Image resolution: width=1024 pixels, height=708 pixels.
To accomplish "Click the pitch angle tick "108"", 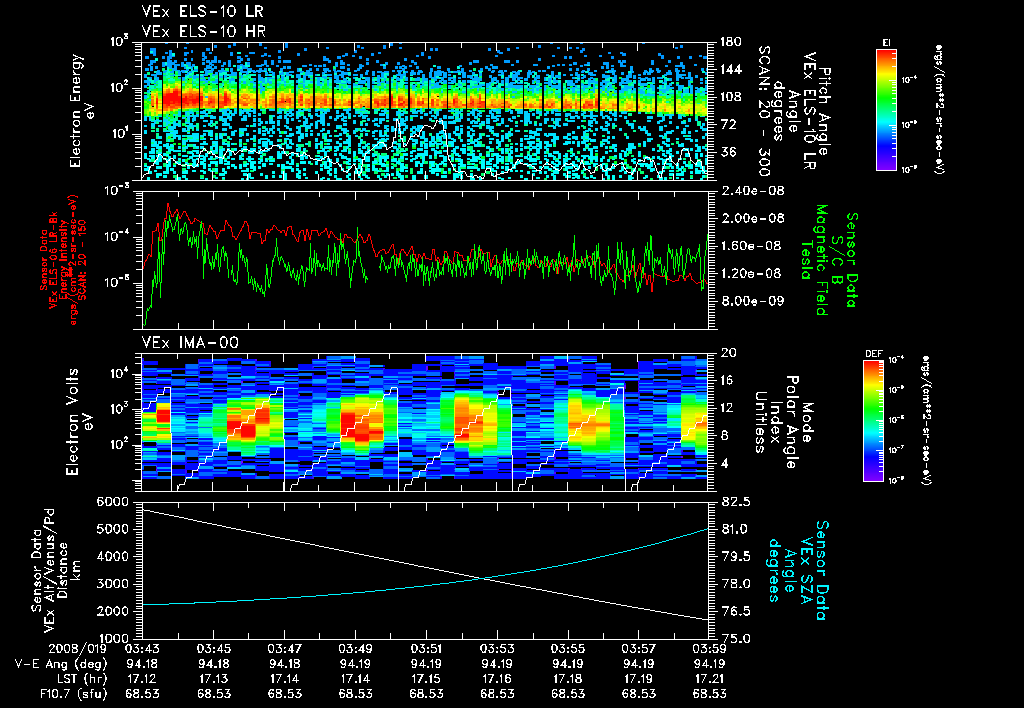I will (x=730, y=97).
